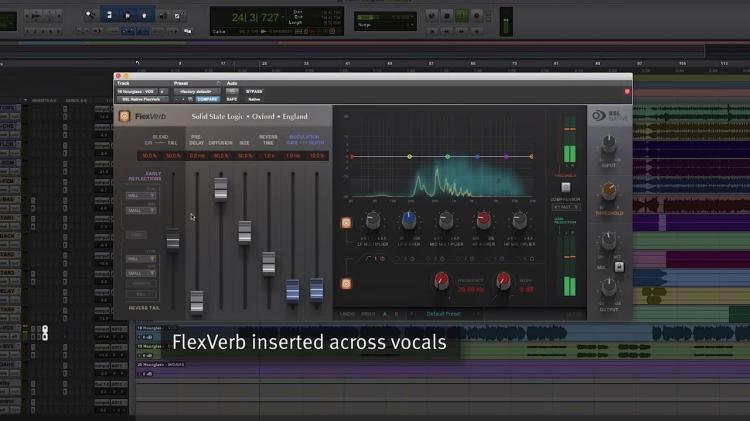Click the Dry/Wet mix knob
The width and height of the screenshot is (750, 421).
coord(609,241)
